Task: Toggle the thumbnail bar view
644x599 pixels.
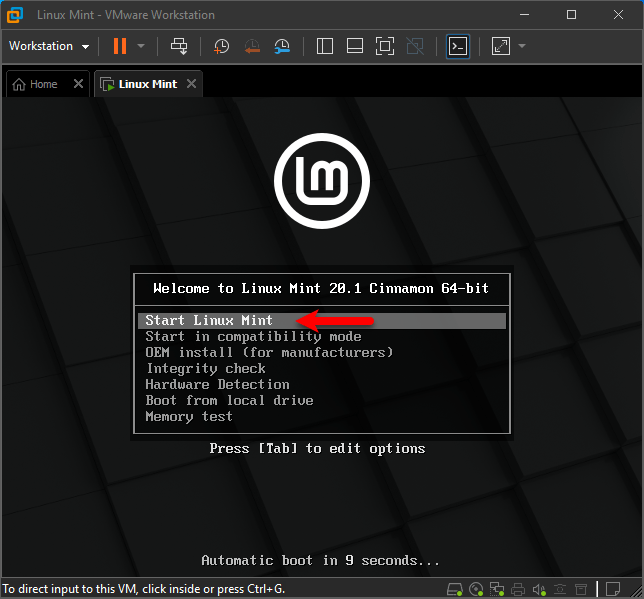Action: pos(354,46)
